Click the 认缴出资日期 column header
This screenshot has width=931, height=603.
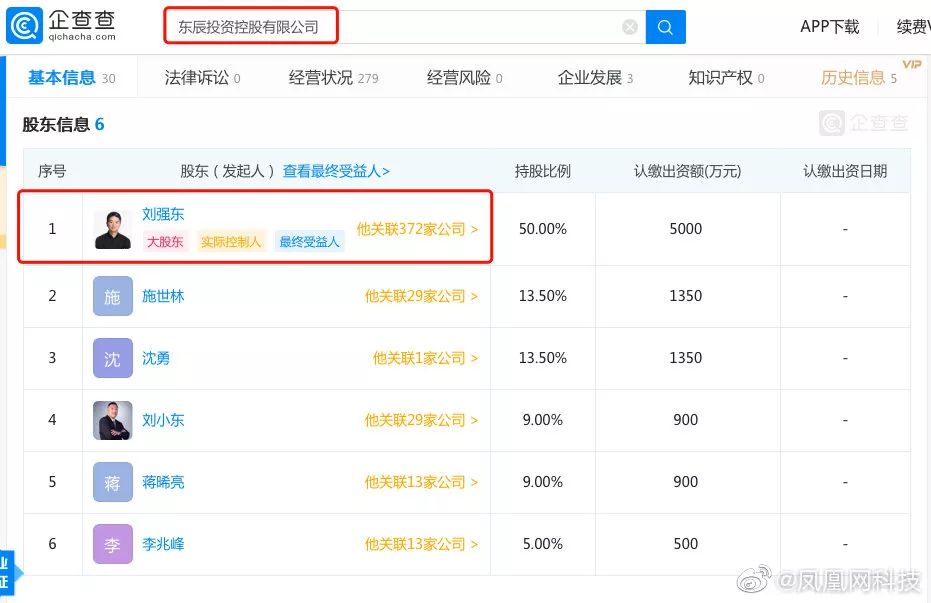[845, 171]
